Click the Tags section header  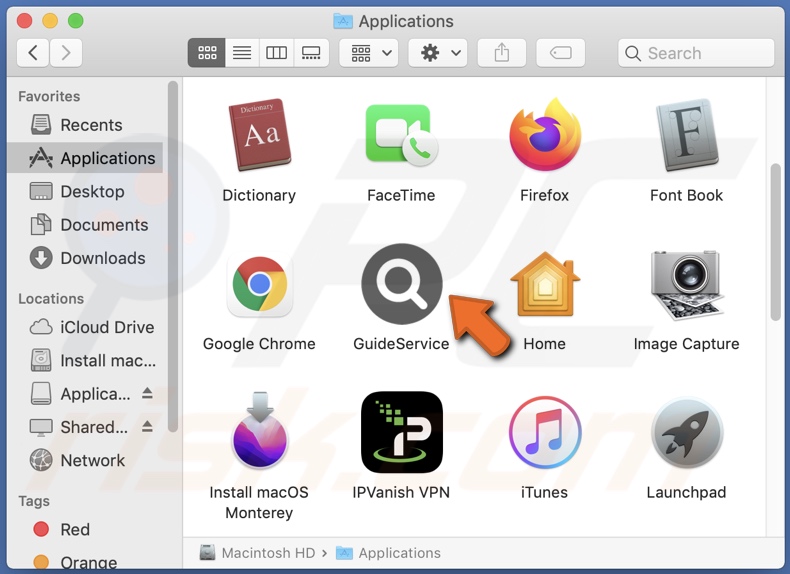point(34,501)
